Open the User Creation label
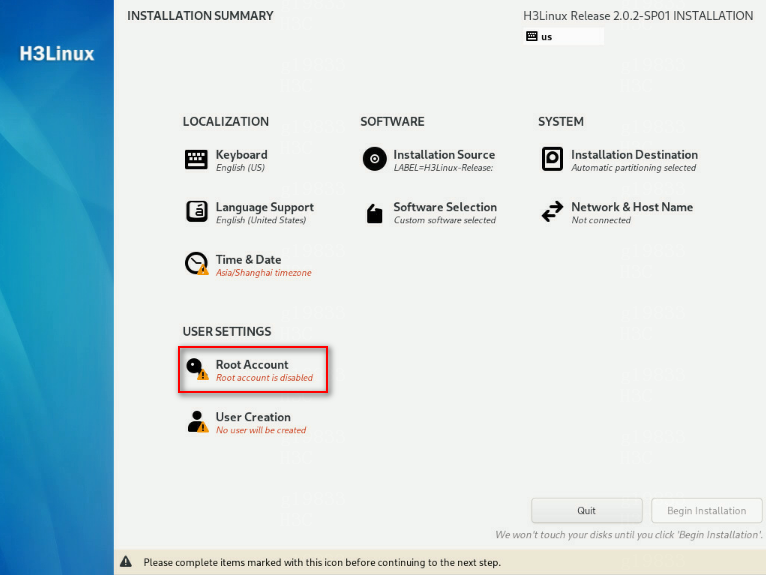Image resolution: width=766 pixels, height=575 pixels. tap(253, 417)
